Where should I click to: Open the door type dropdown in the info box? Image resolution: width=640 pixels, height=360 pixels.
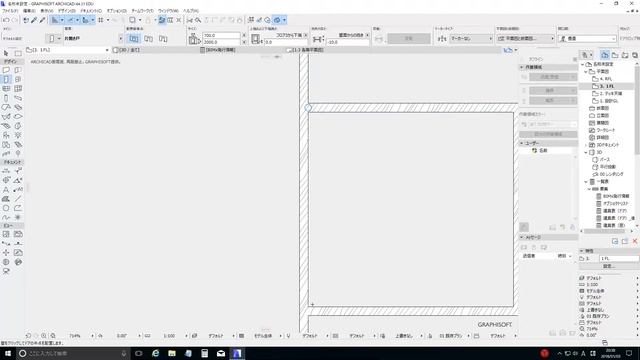121,38
